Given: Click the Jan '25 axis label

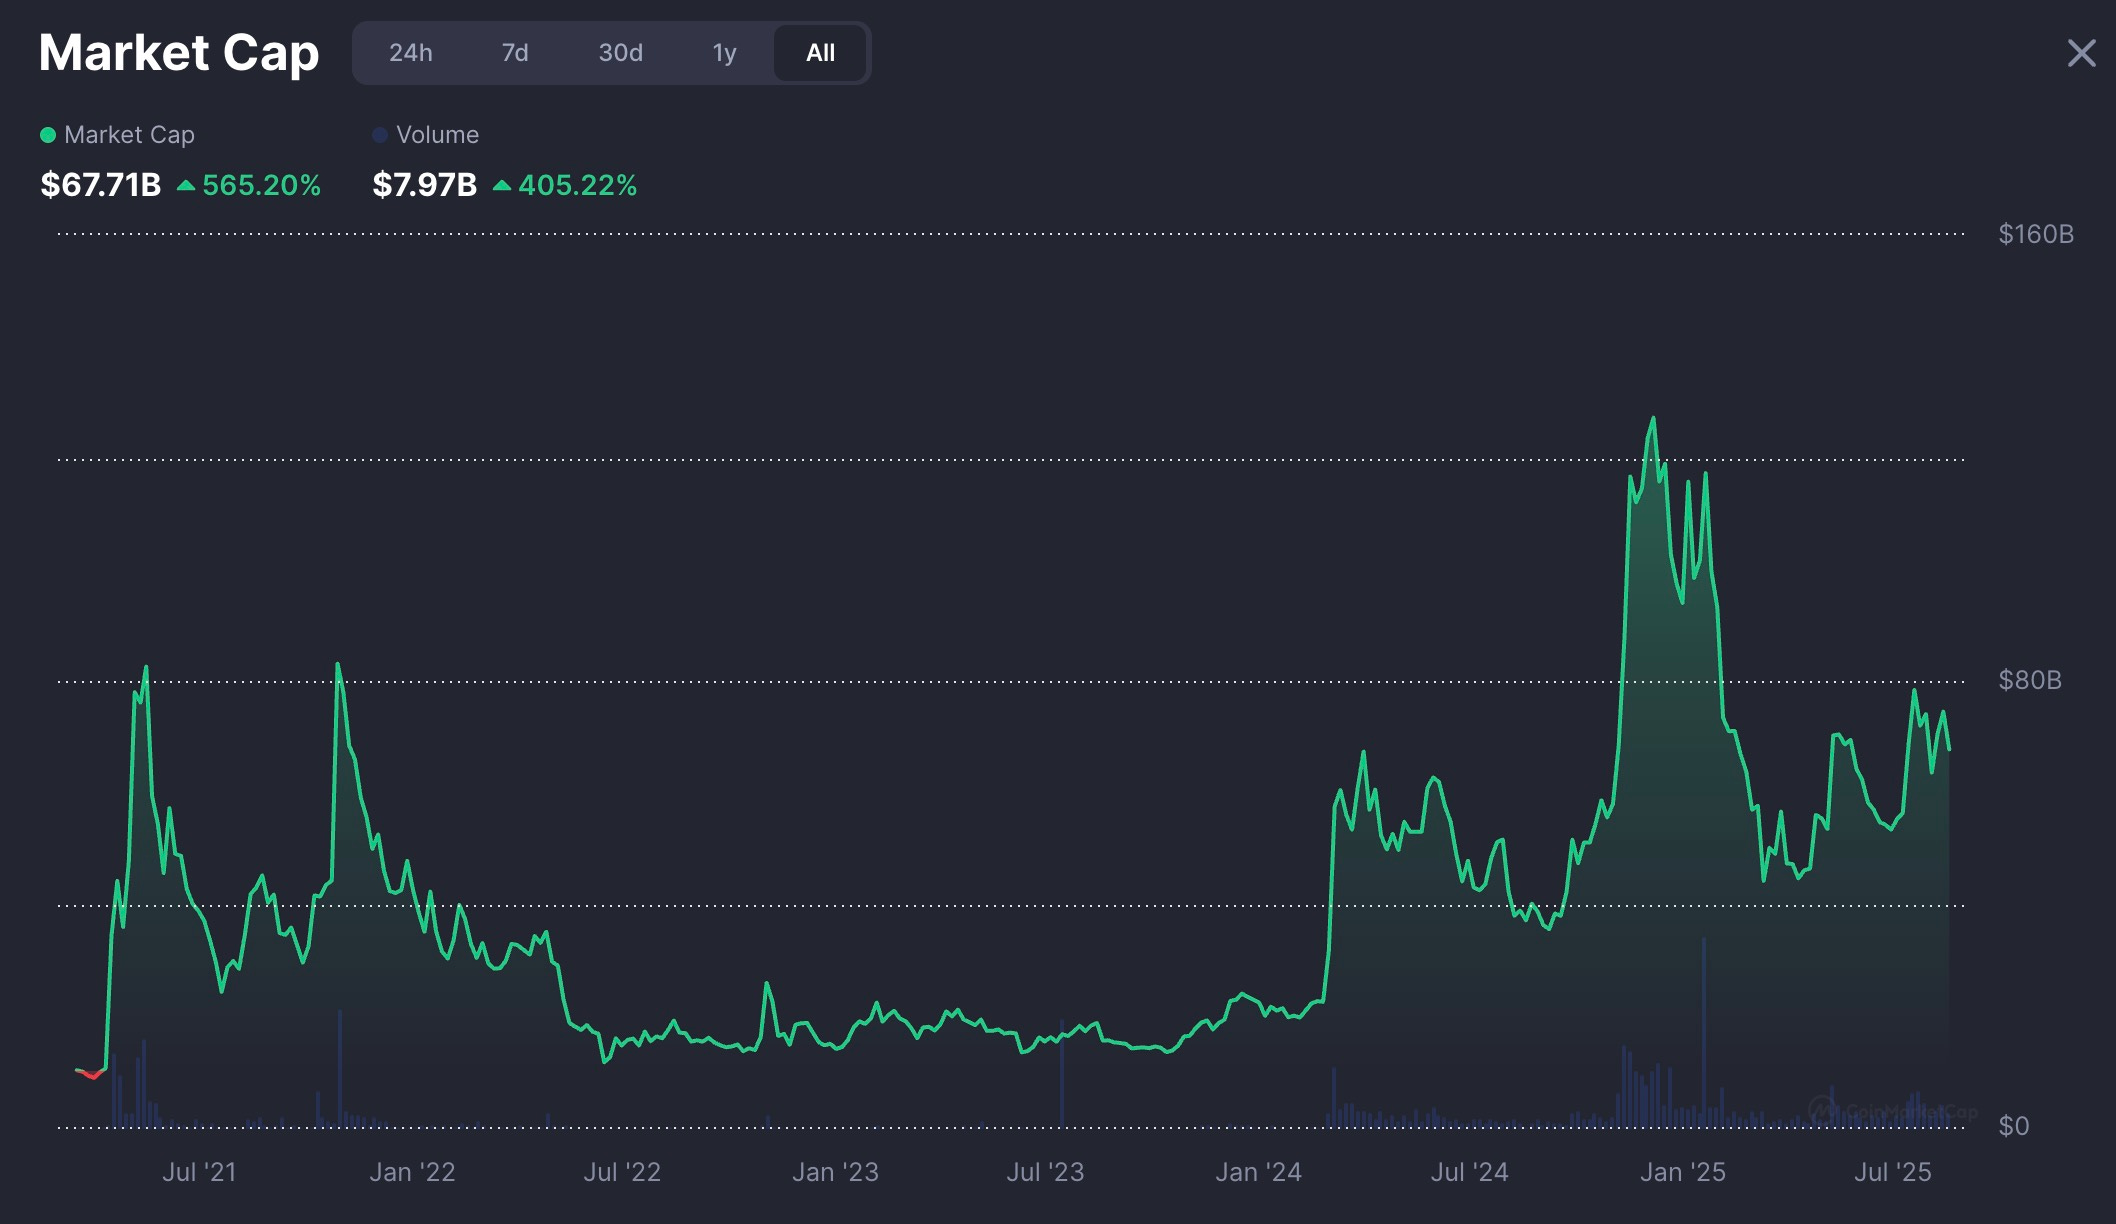Looking at the screenshot, I should point(1682,1172).
